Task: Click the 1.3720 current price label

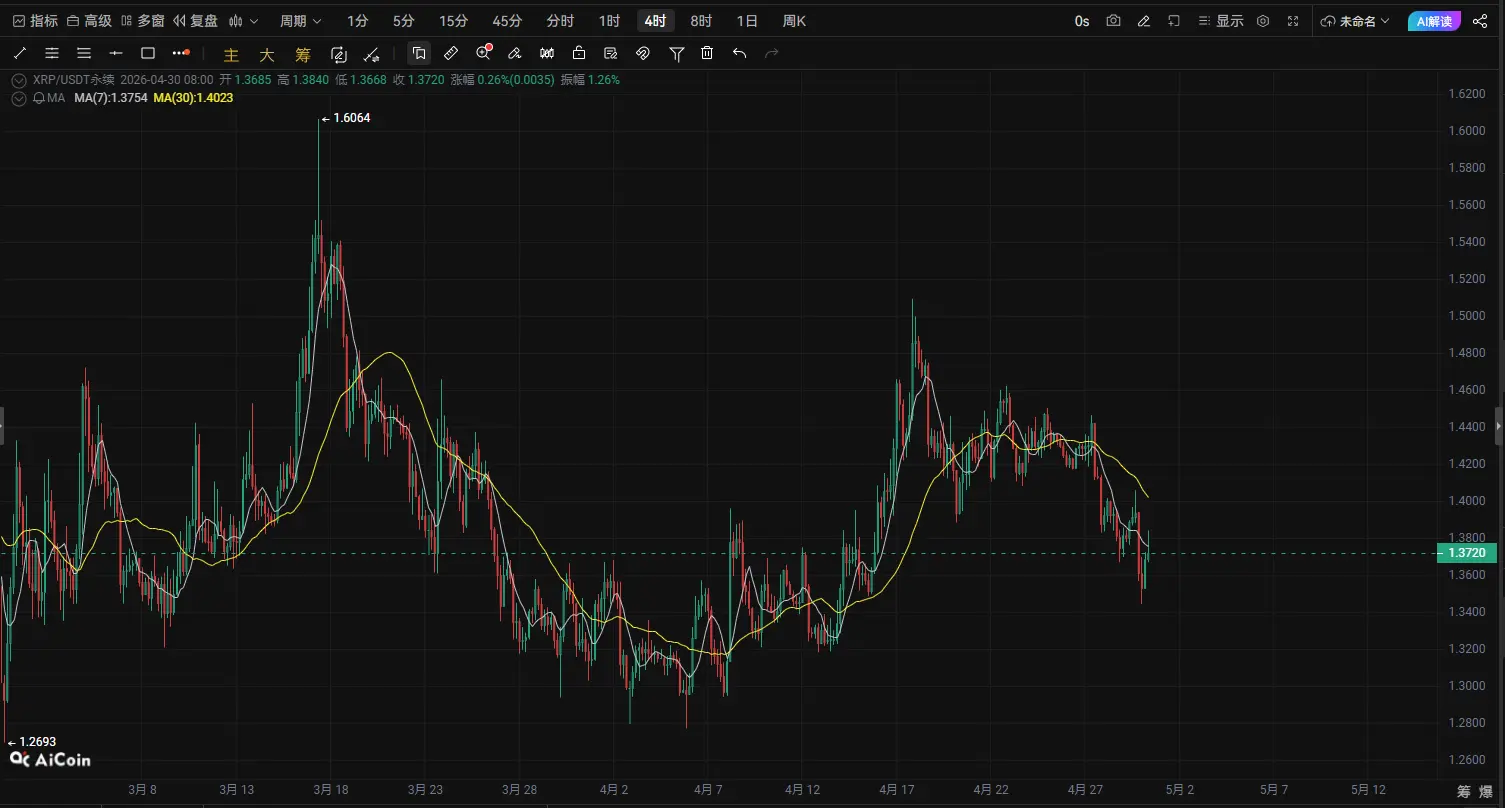Action: pyautogui.click(x=1467, y=553)
